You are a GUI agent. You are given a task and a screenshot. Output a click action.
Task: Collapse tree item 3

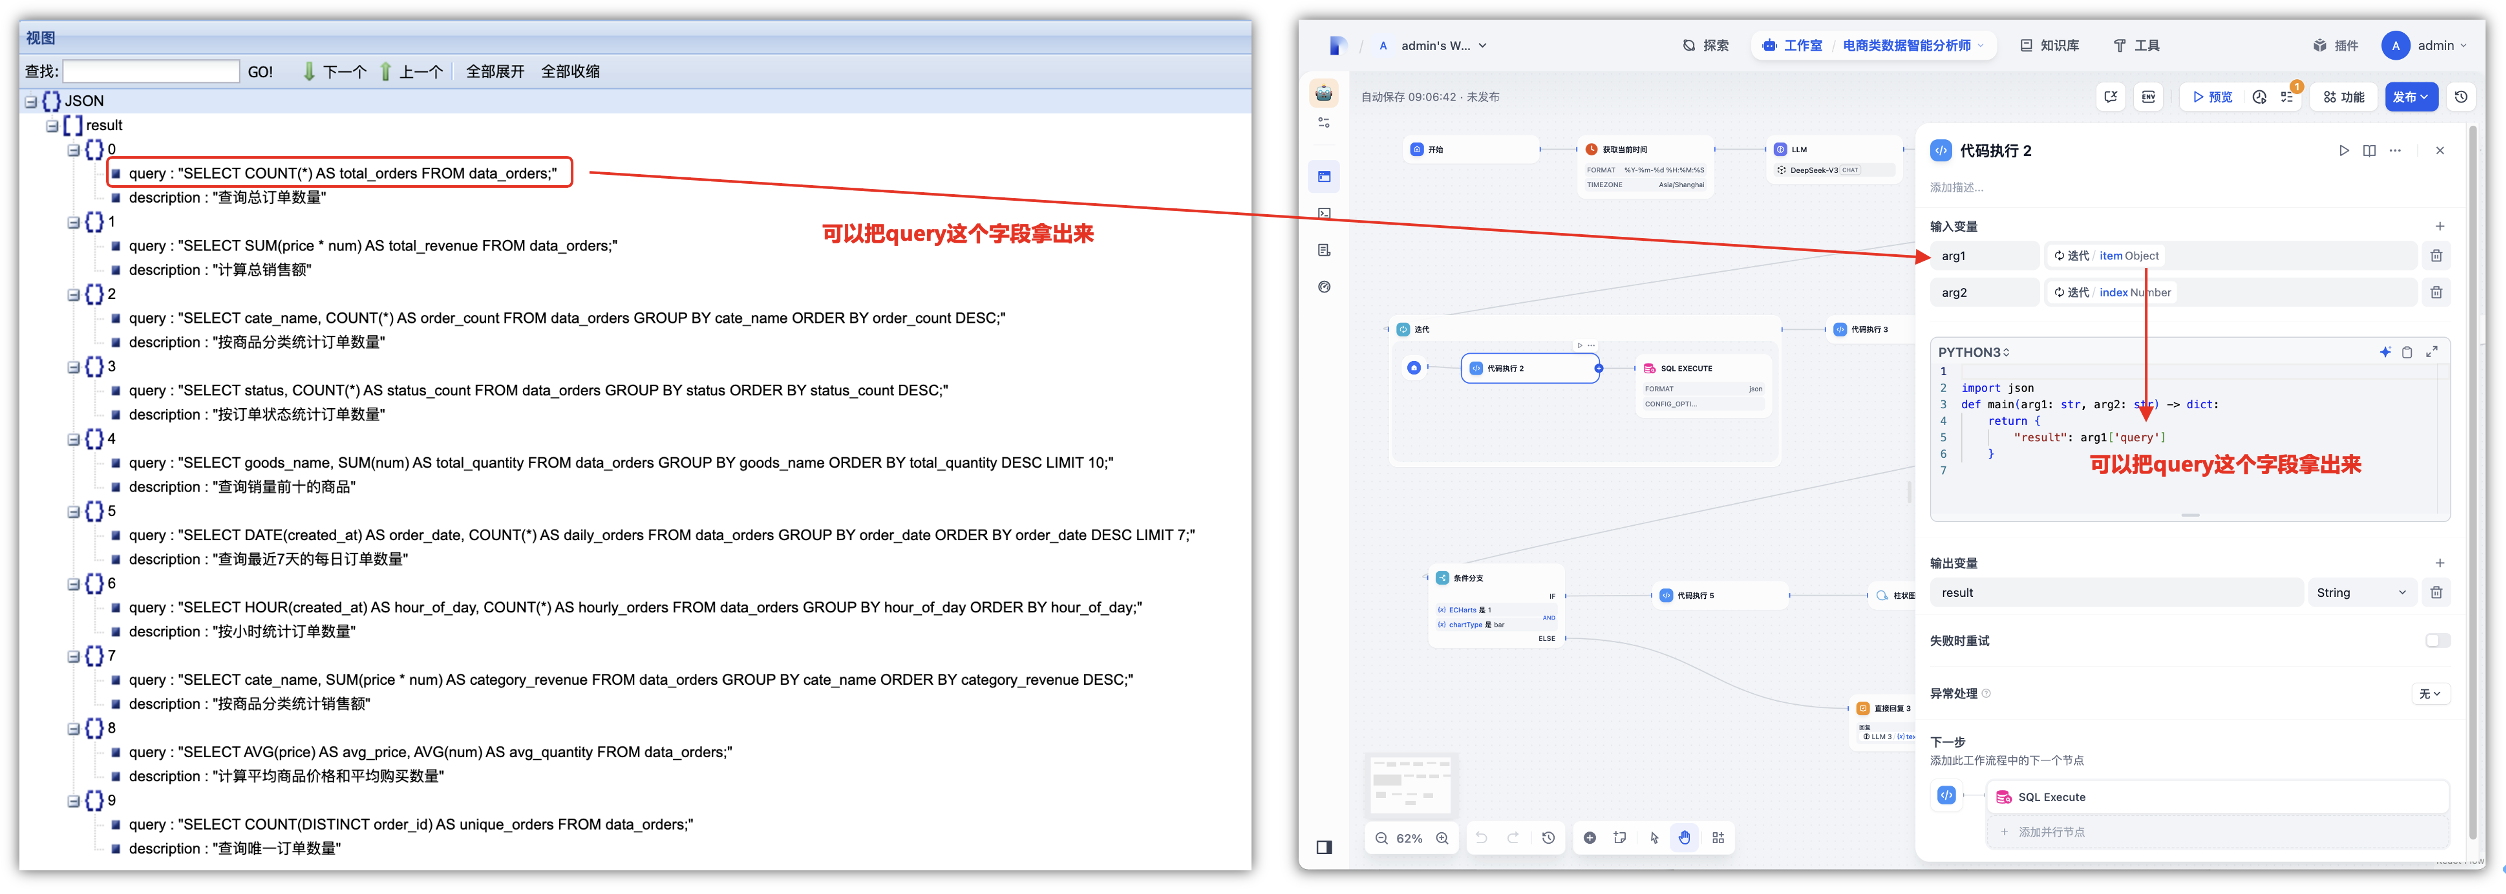[73, 367]
